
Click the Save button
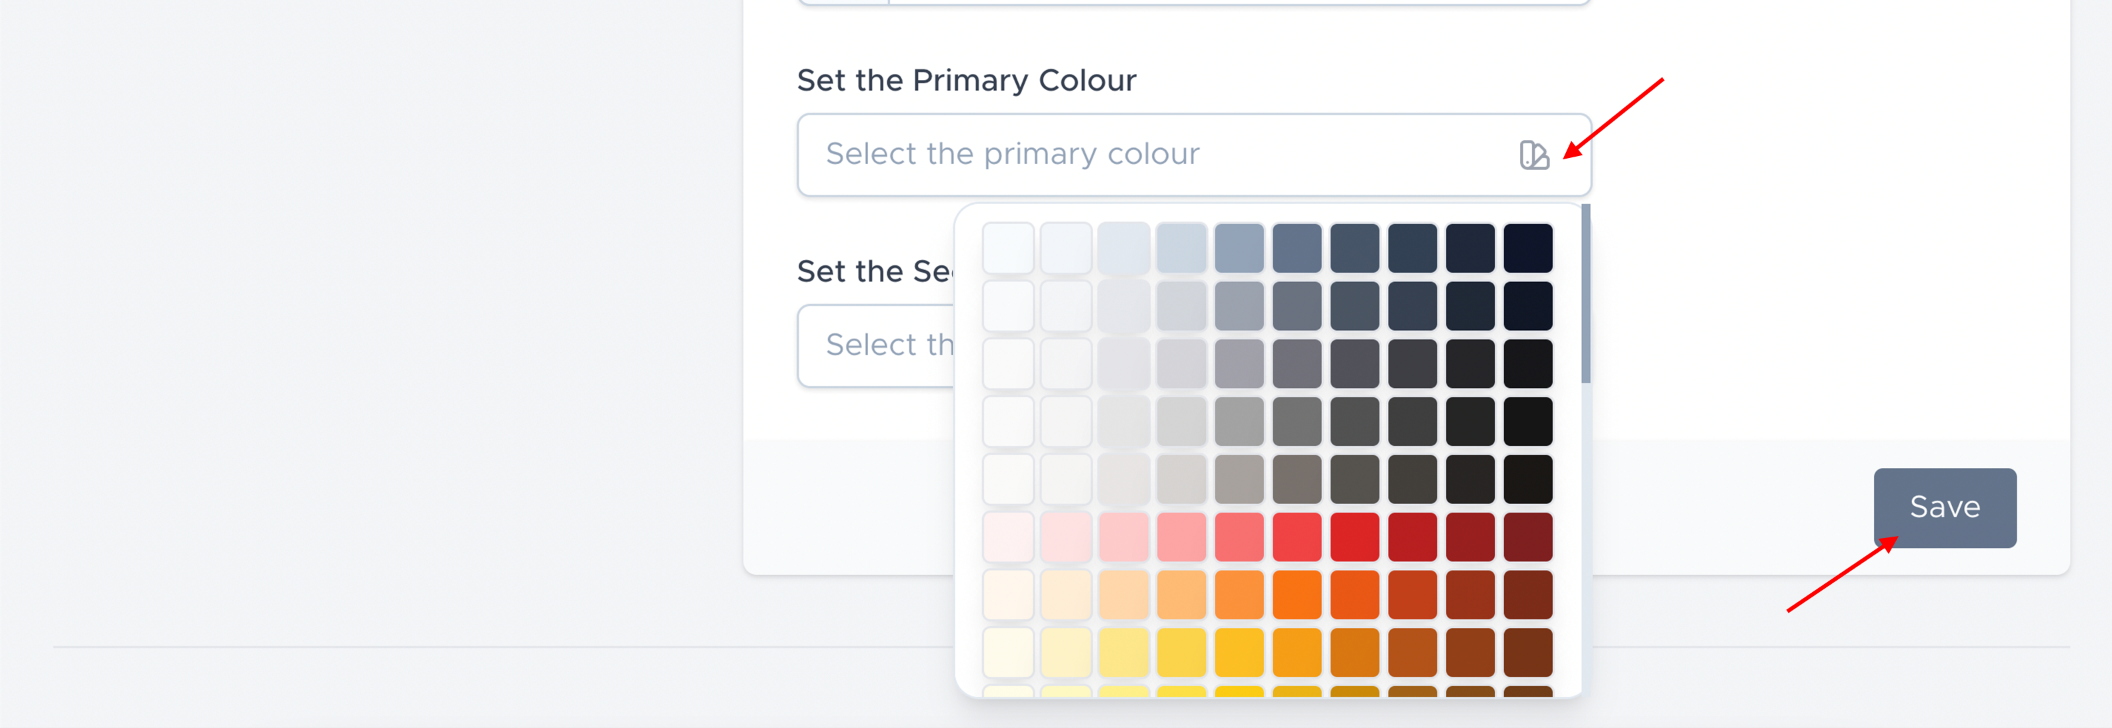tap(1944, 507)
